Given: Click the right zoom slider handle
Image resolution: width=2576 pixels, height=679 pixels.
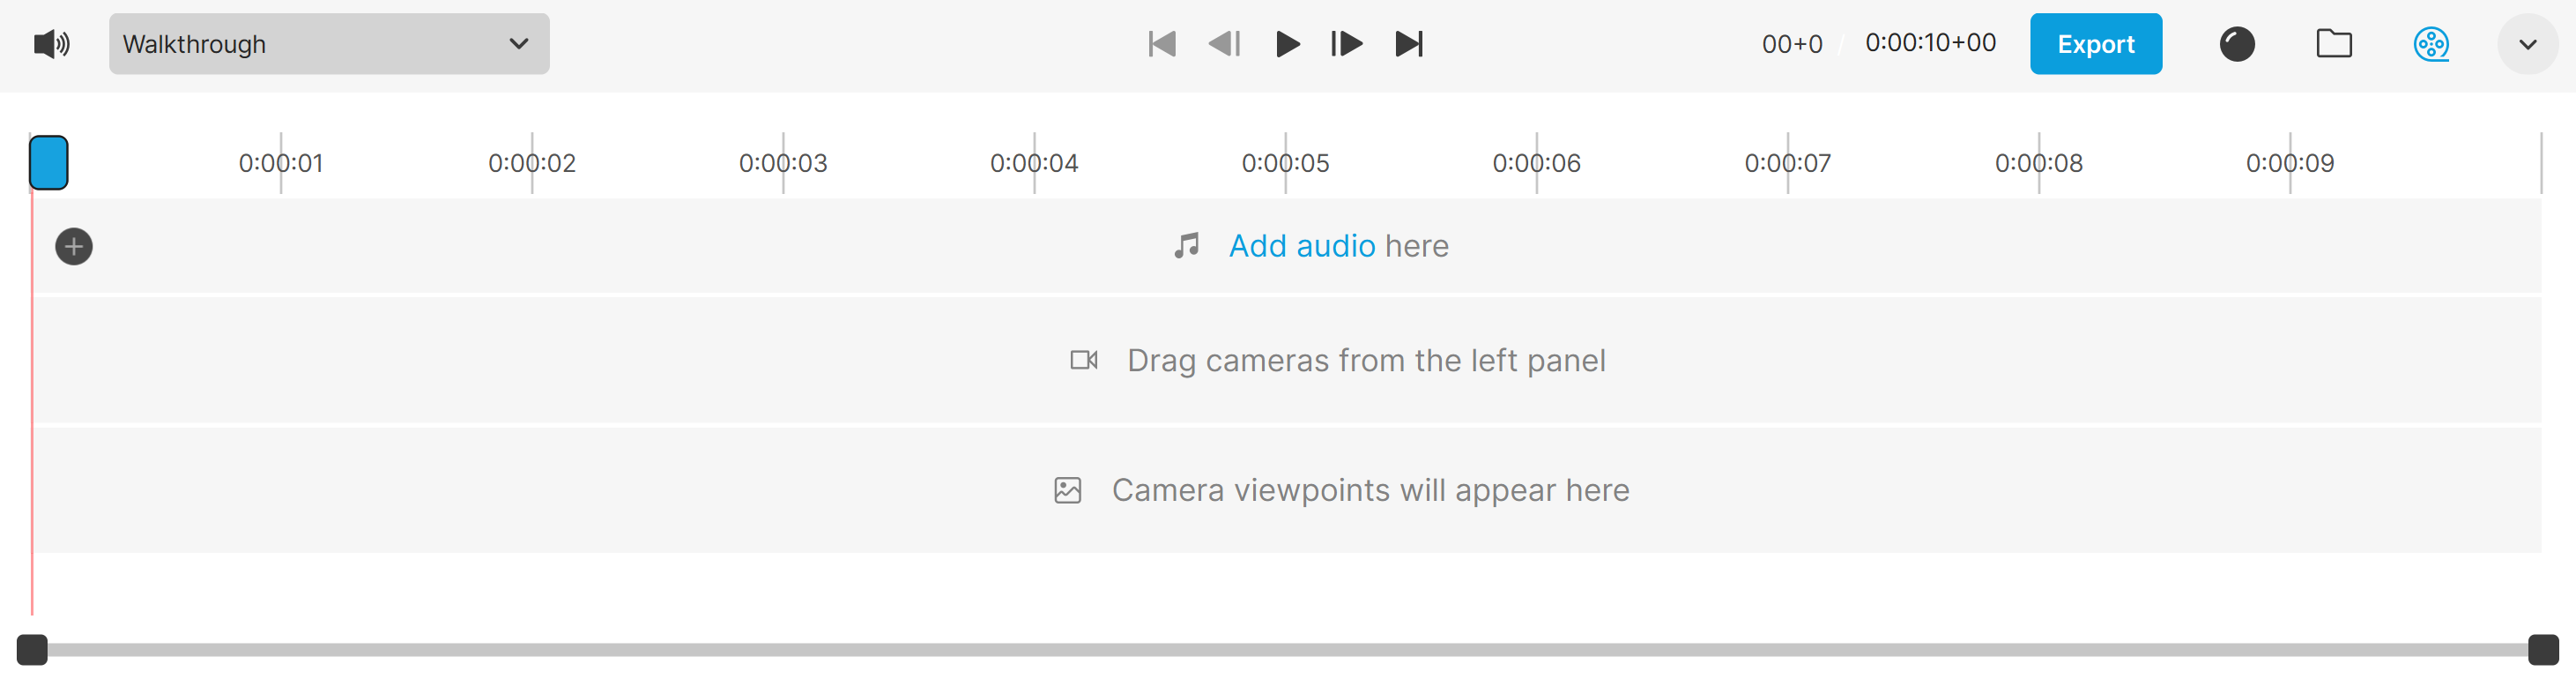Looking at the screenshot, I should pos(2543,650).
